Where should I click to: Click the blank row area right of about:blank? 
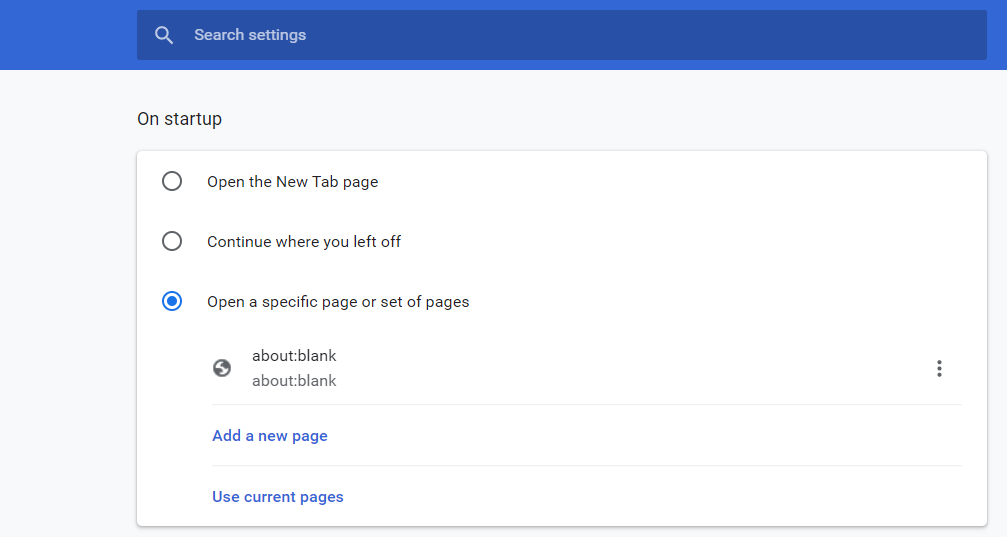(620, 368)
